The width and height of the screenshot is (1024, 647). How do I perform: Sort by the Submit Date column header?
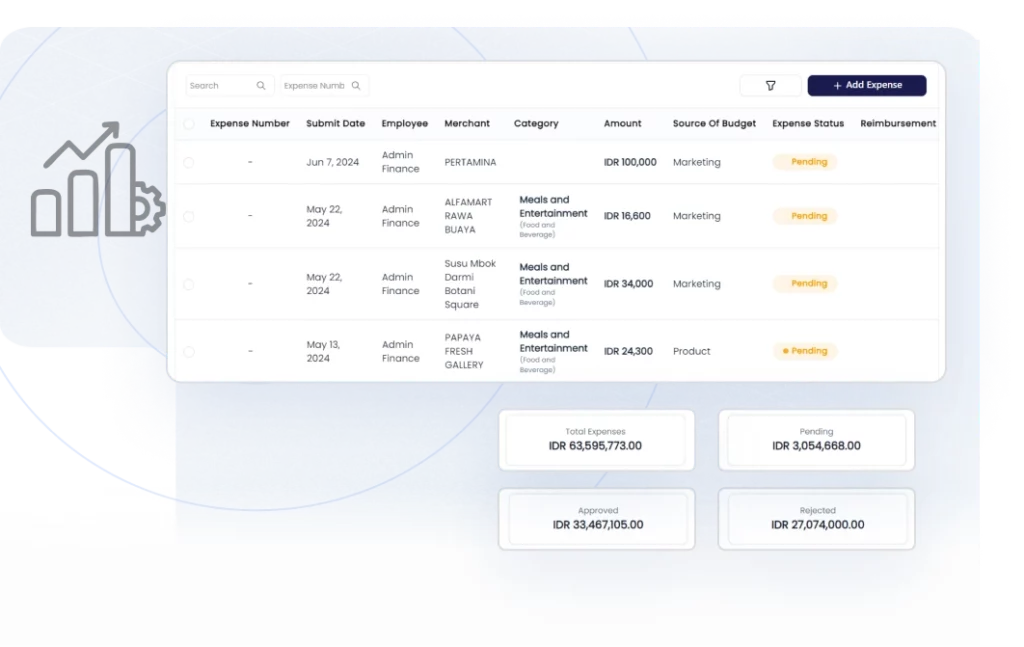335,124
